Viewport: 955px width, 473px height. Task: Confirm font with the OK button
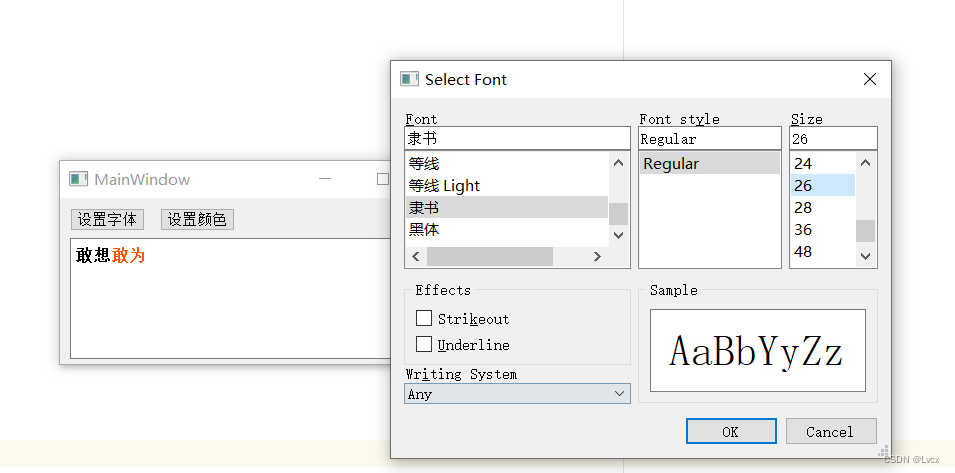tap(731, 432)
